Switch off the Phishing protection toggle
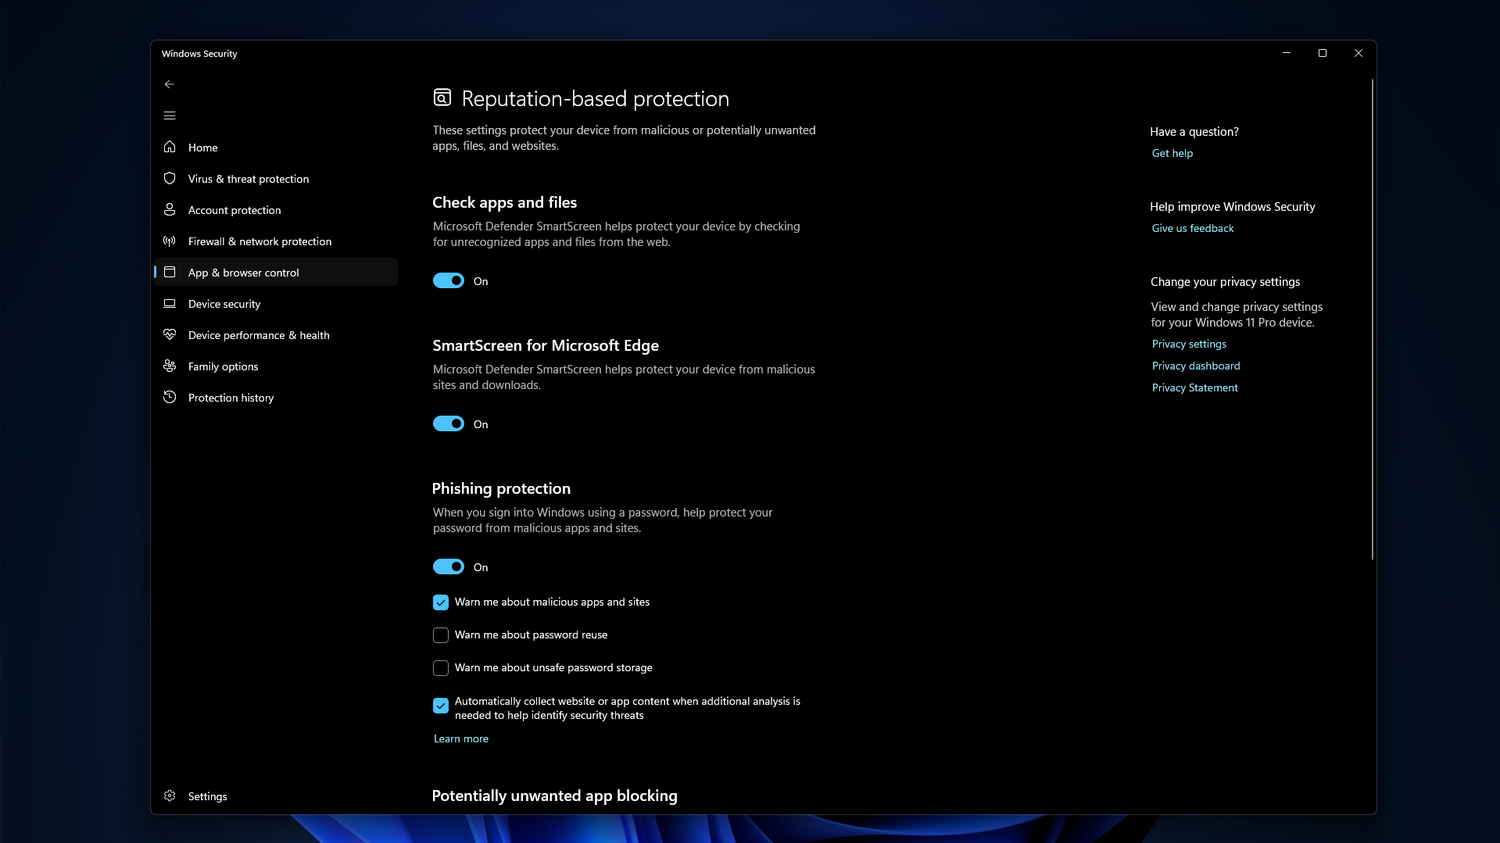Viewport: 1500px width, 843px height. (x=448, y=567)
